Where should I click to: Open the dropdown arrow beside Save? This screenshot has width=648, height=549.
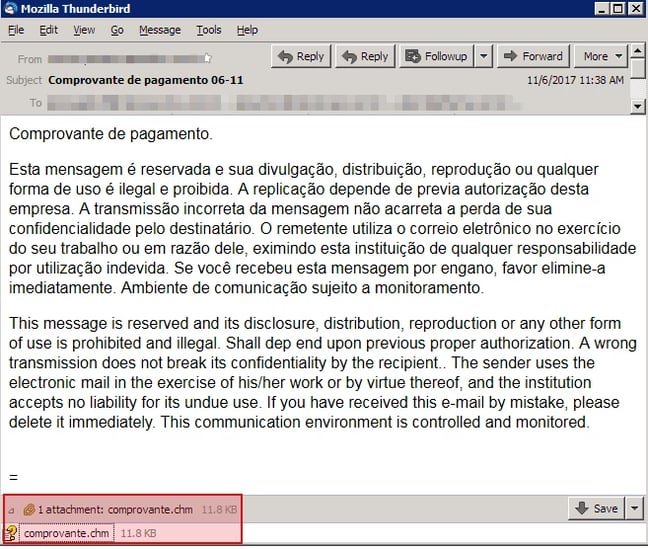(x=636, y=509)
